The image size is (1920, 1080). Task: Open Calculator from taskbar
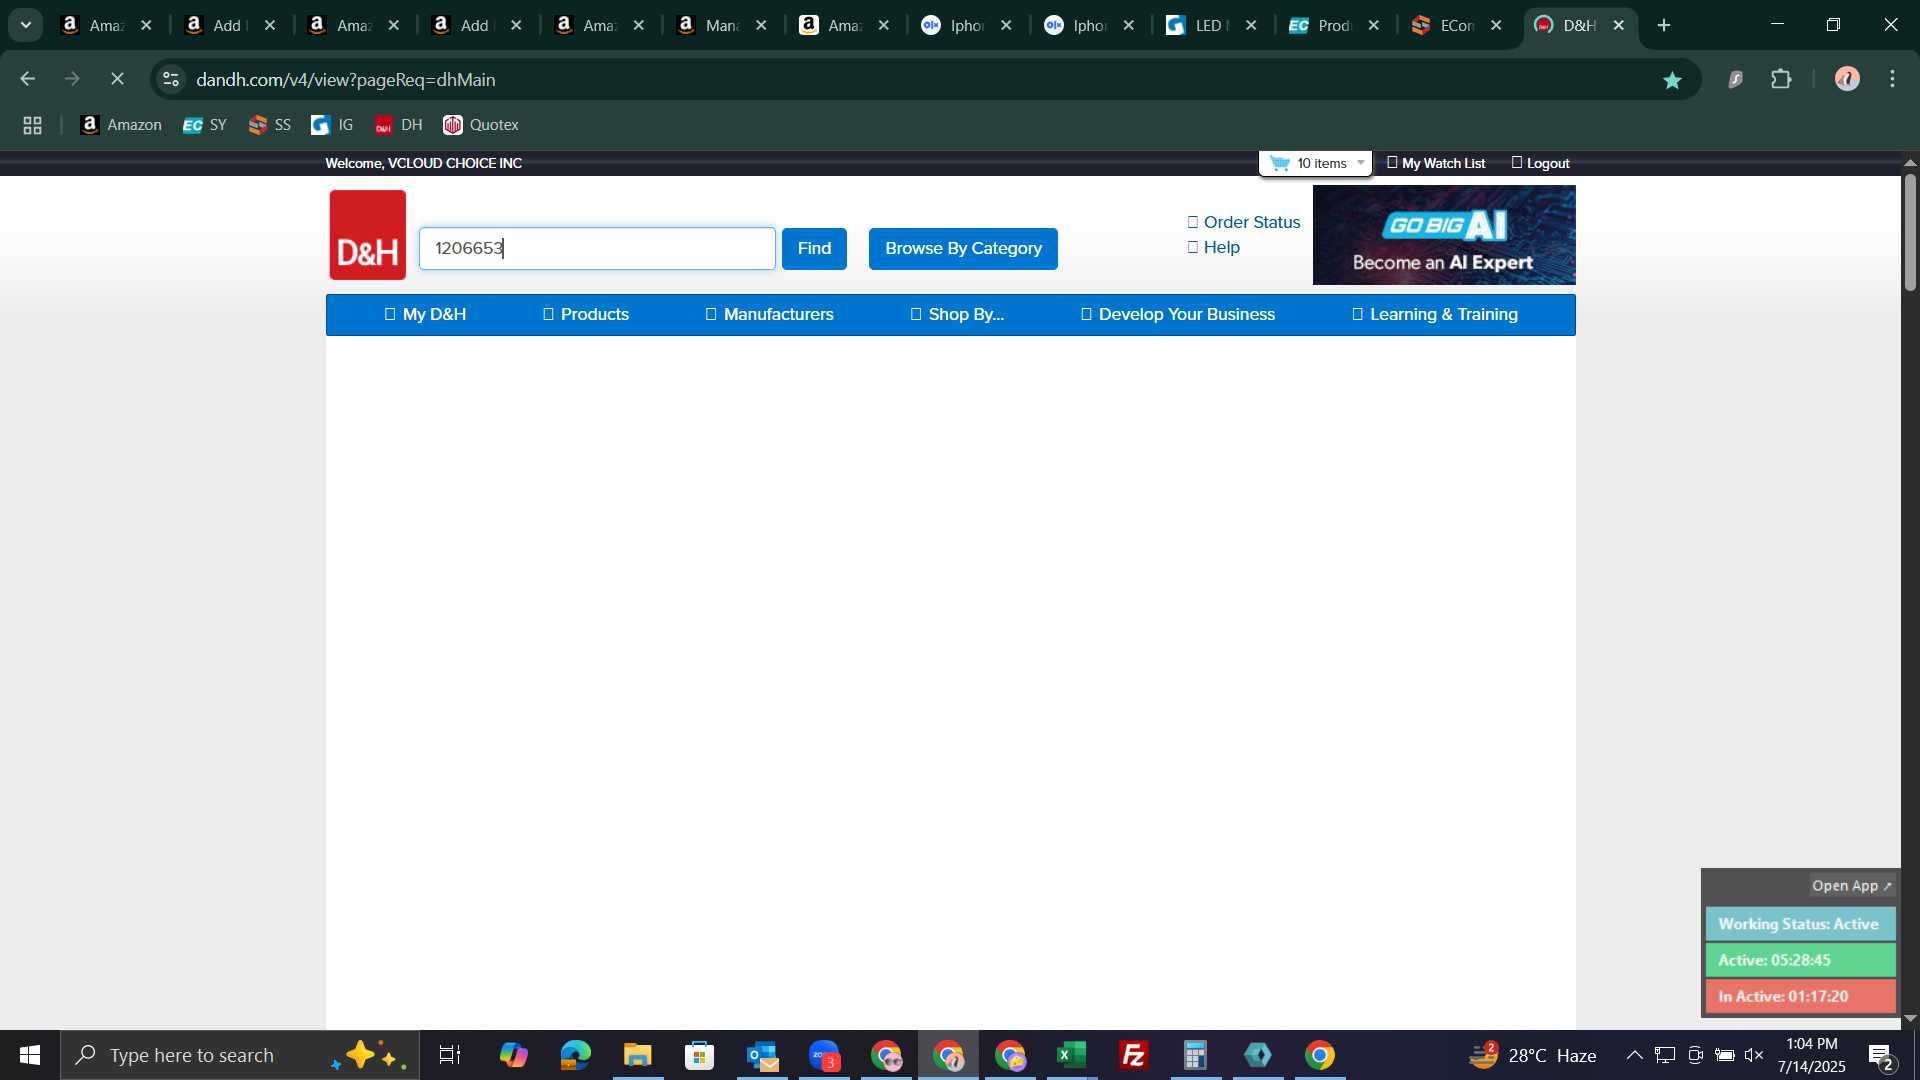click(x=1196, y=1055)
